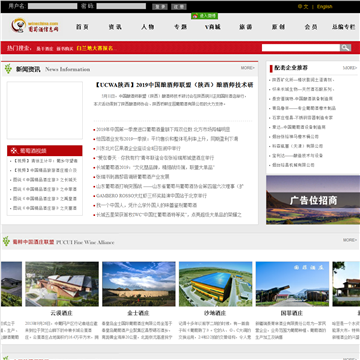Click the search magnifier button
The width and height of the screenshot is (360, 360).
345,48
